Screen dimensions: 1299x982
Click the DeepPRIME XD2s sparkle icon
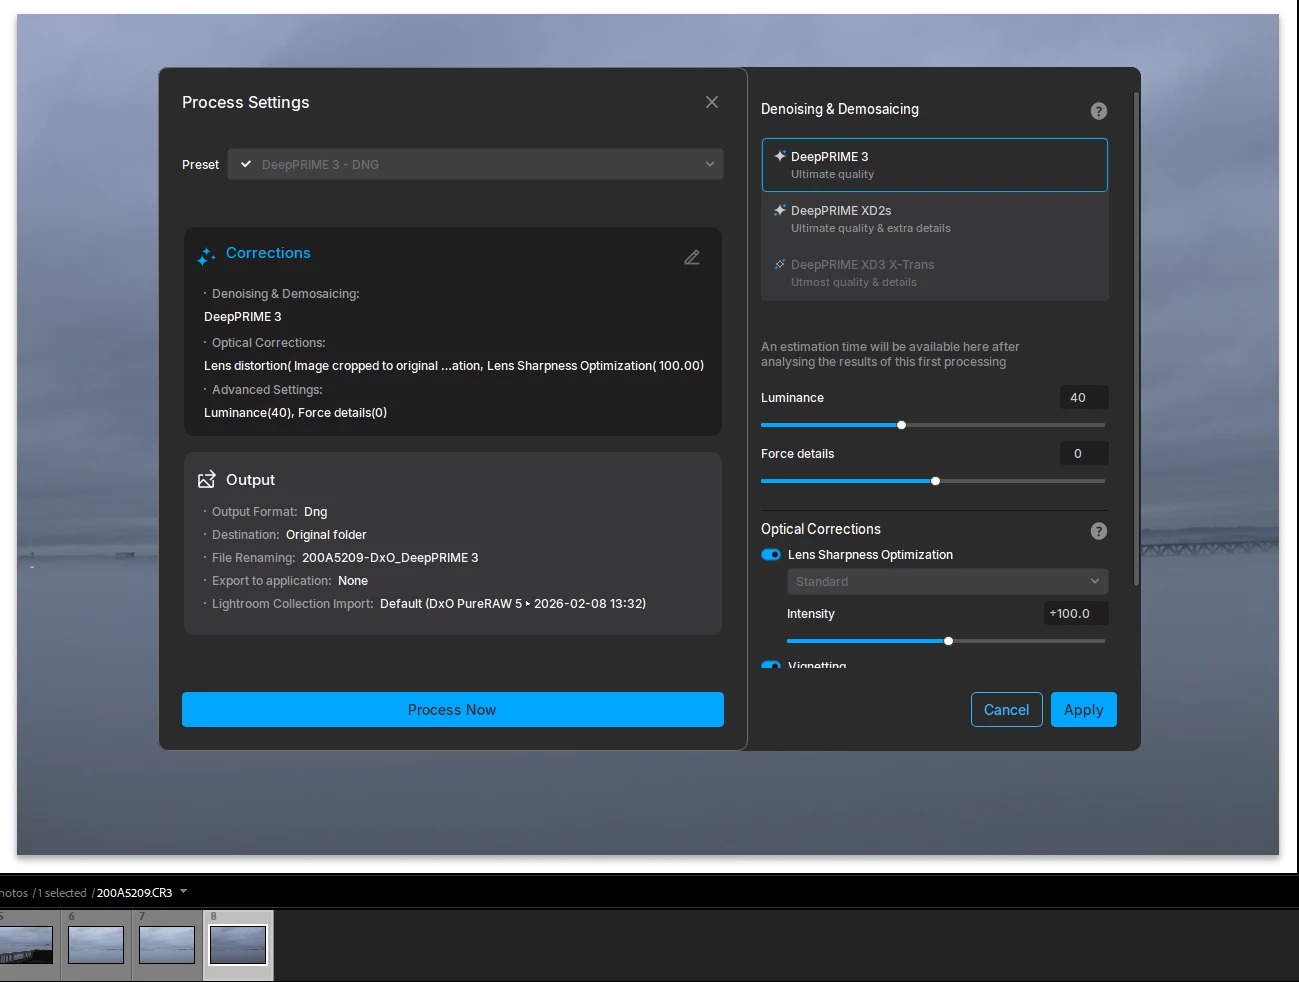click(780, 209)
